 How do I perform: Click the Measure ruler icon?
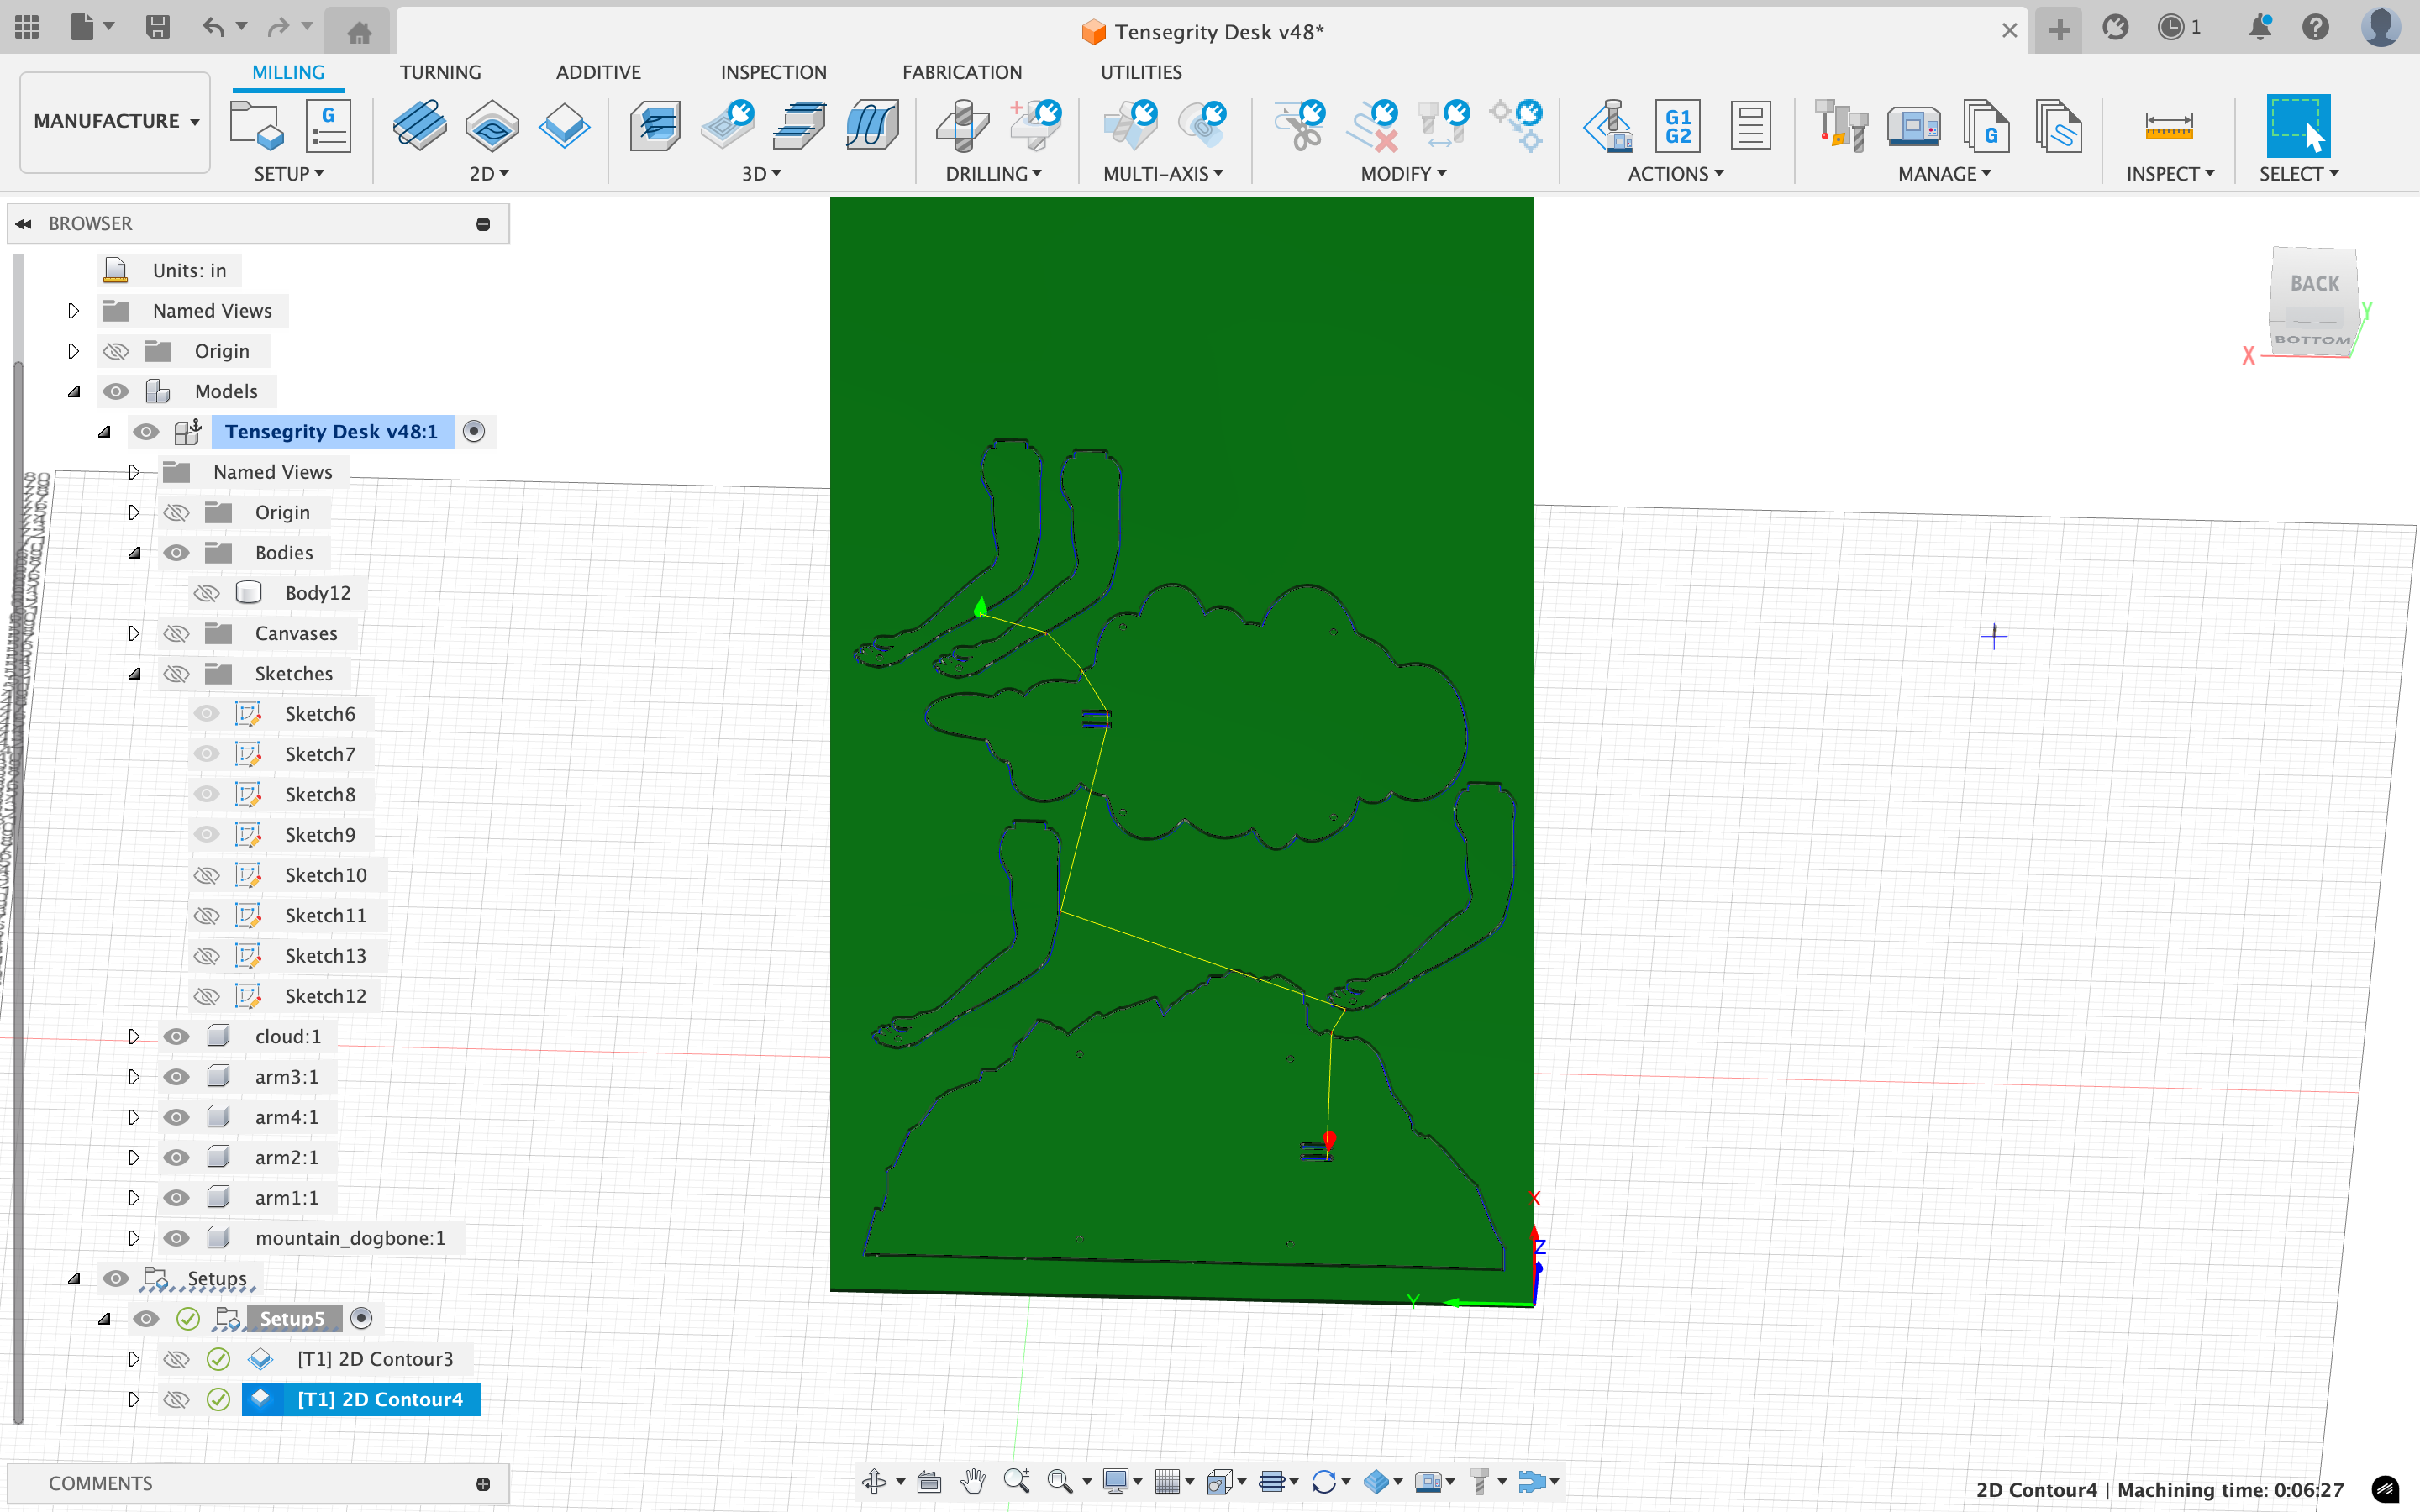2169,126
